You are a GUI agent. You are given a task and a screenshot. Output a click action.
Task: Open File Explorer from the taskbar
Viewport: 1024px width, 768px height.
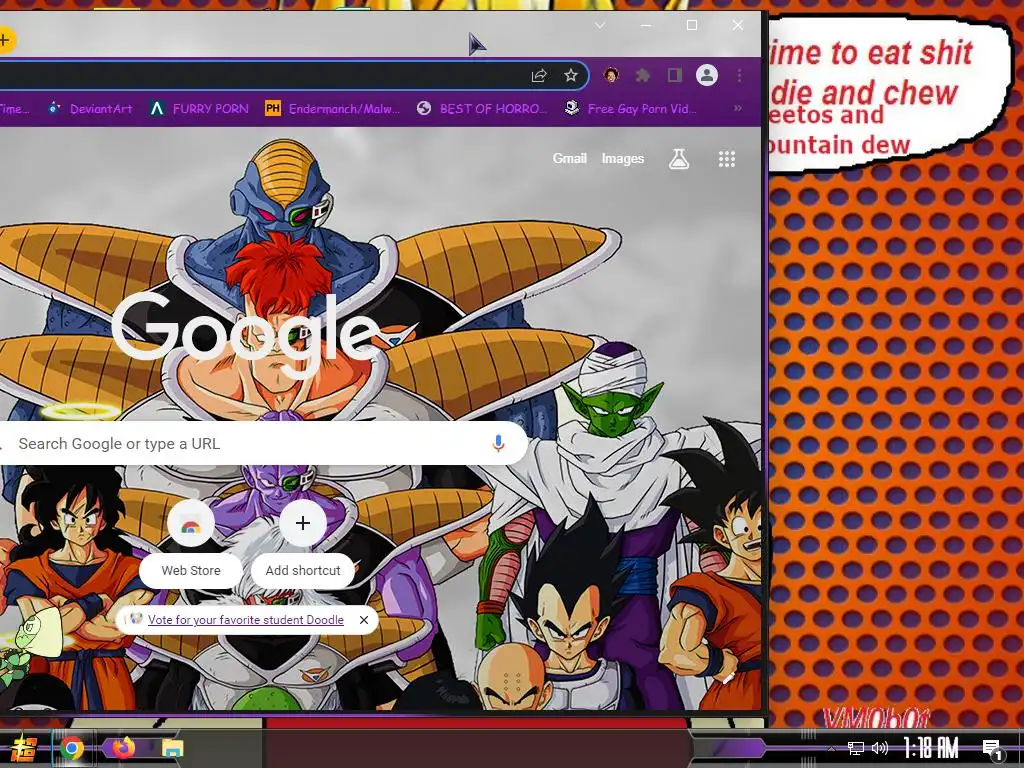coord(173,748)
